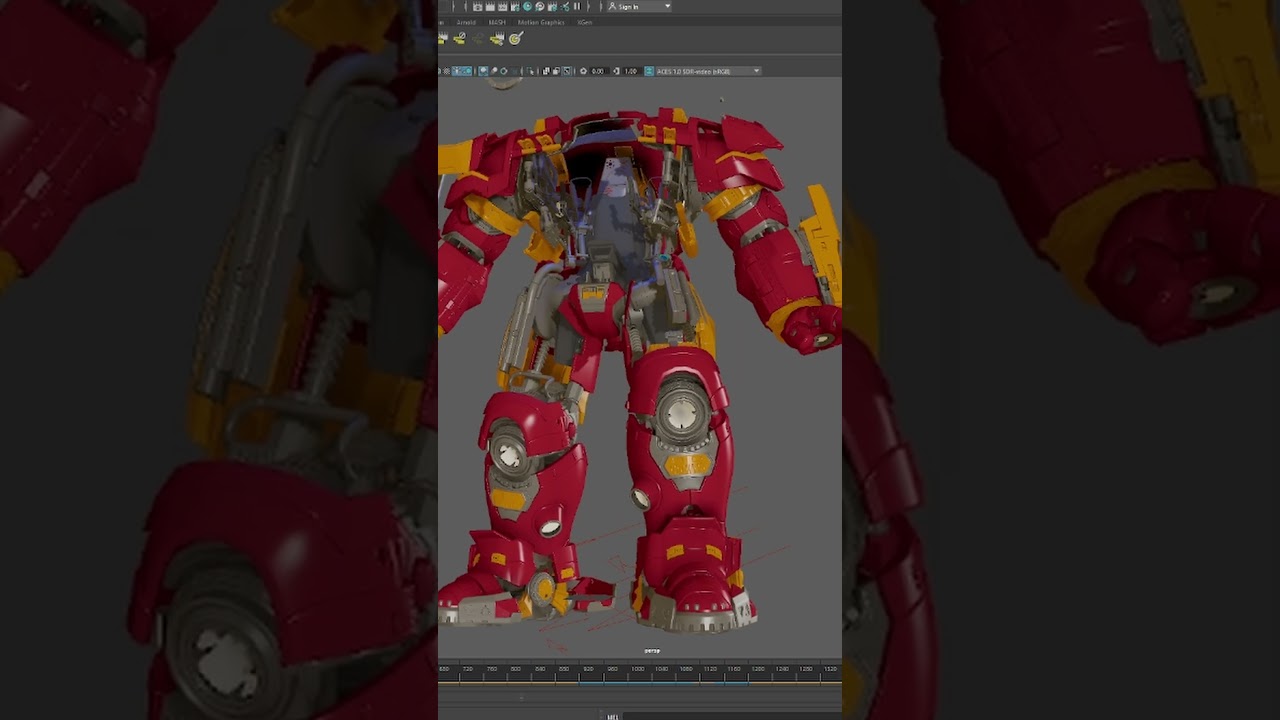Open the Render View clapperboard icon

478,7
